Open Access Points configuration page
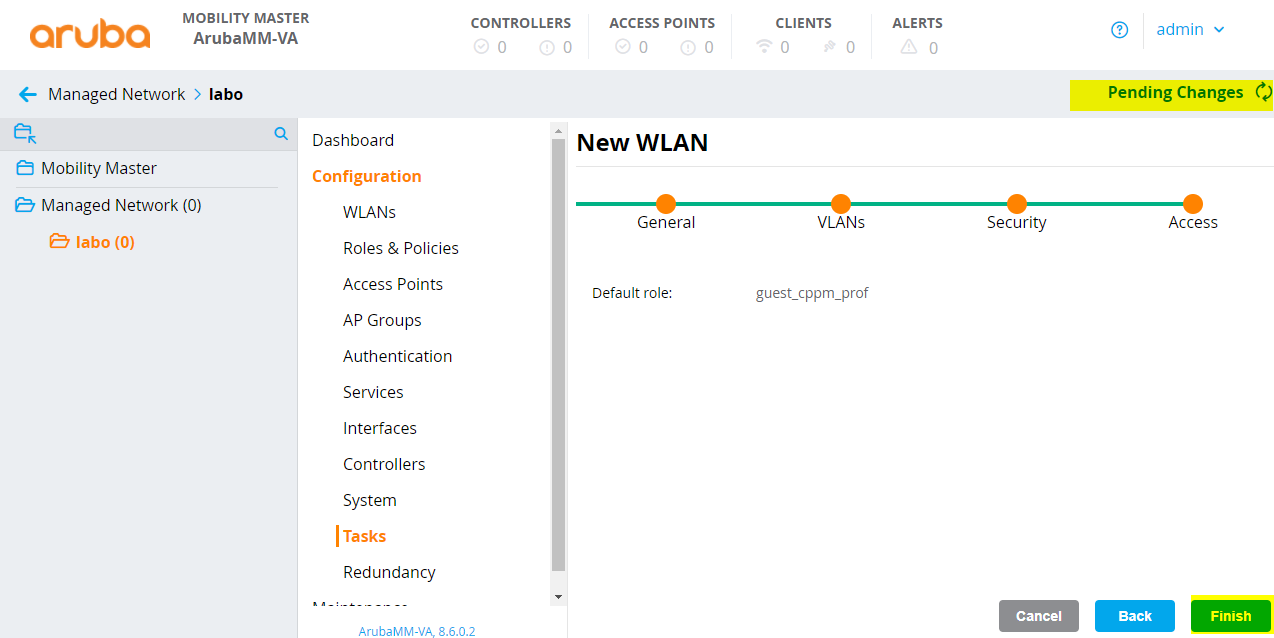1274x638 pixels. [x=393, y=284]
